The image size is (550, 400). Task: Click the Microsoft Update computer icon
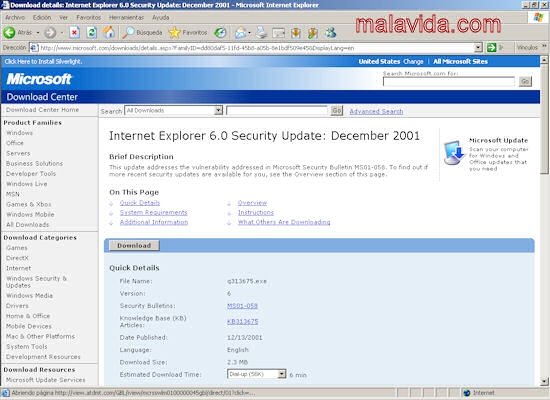(454, 153)
